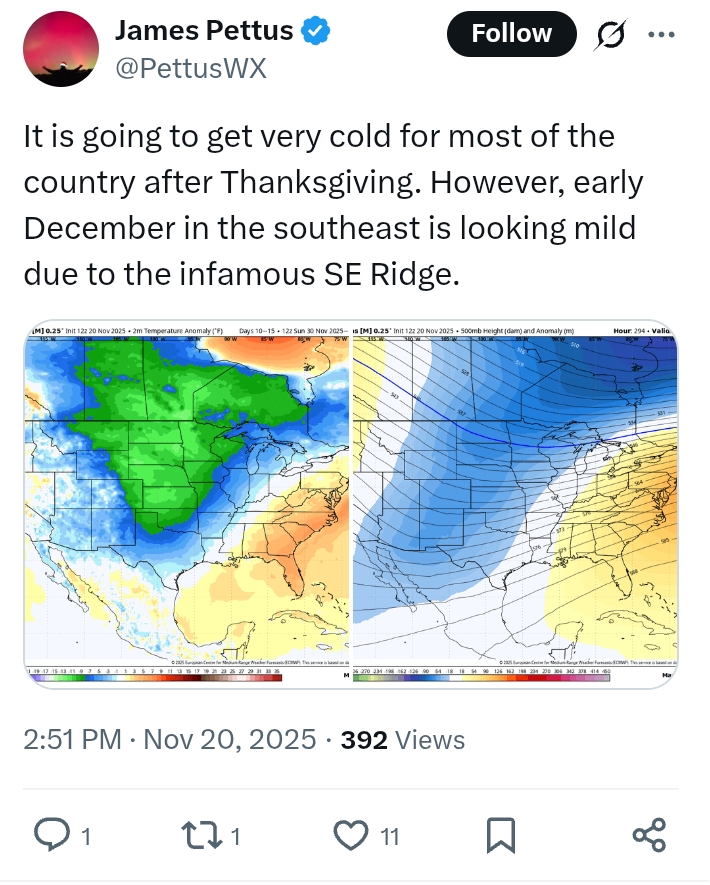710x885 pixels.
Task: Click the blue verified badge
Action: coord(317,31)
